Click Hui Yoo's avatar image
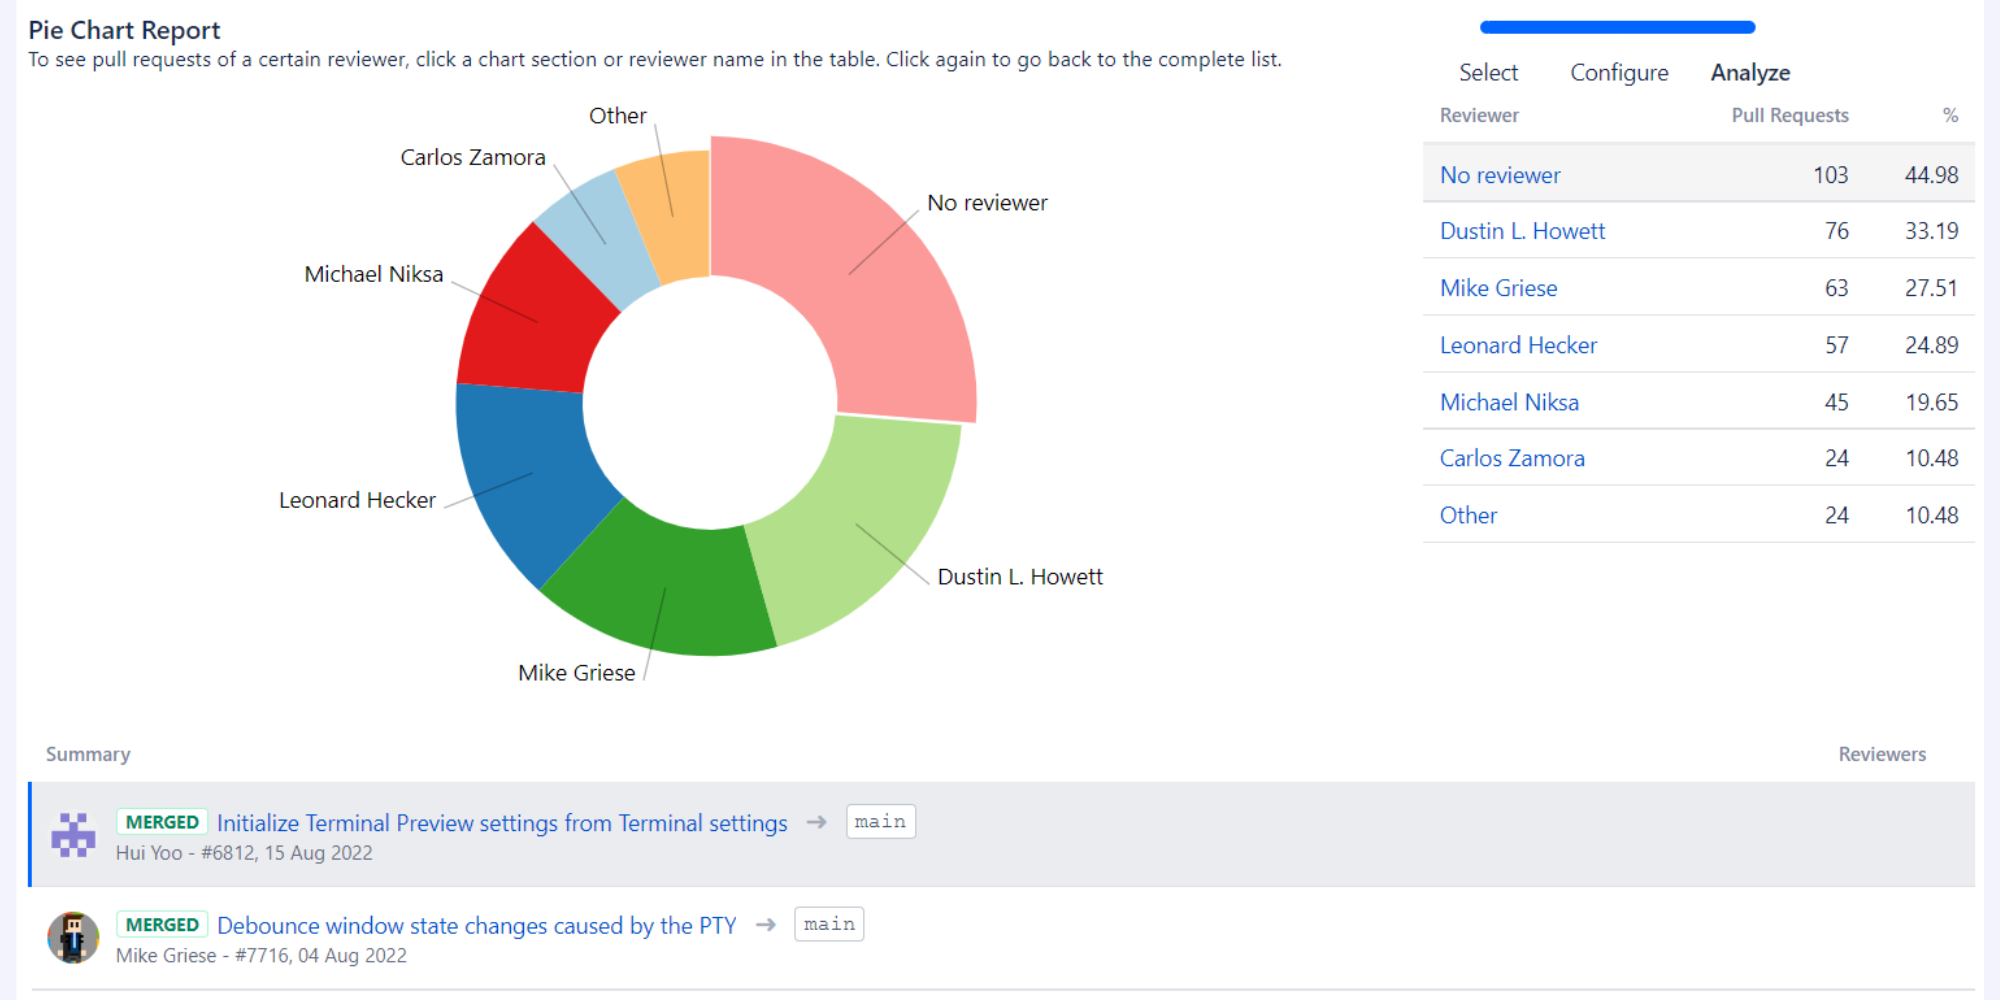 73,835
